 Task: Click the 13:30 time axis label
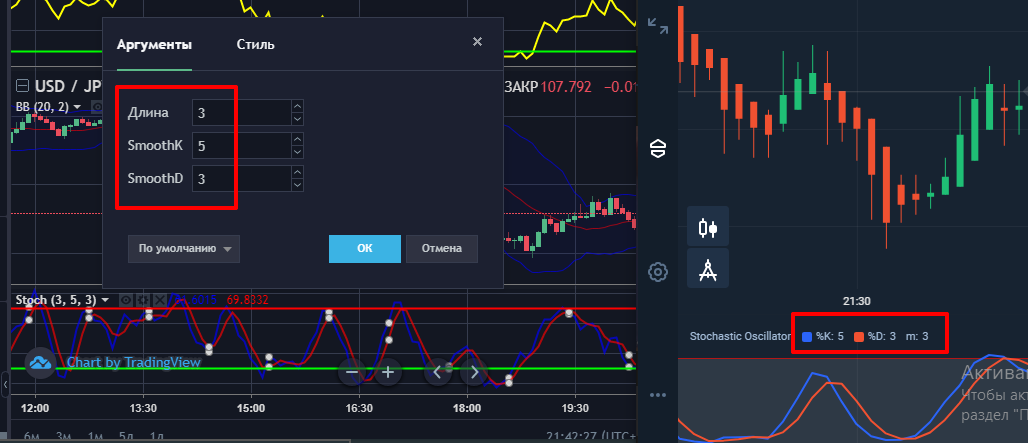click(x=143, y=408)
